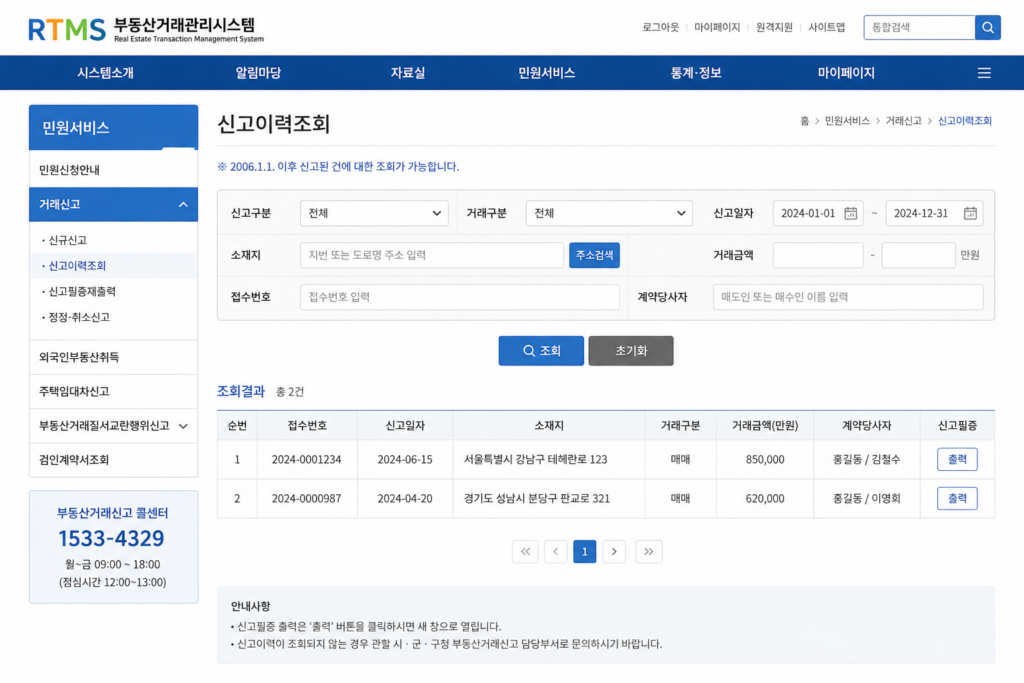1024x683 pixels.
Task: Go to previous page arrow
Action: (x=556, y=552)
